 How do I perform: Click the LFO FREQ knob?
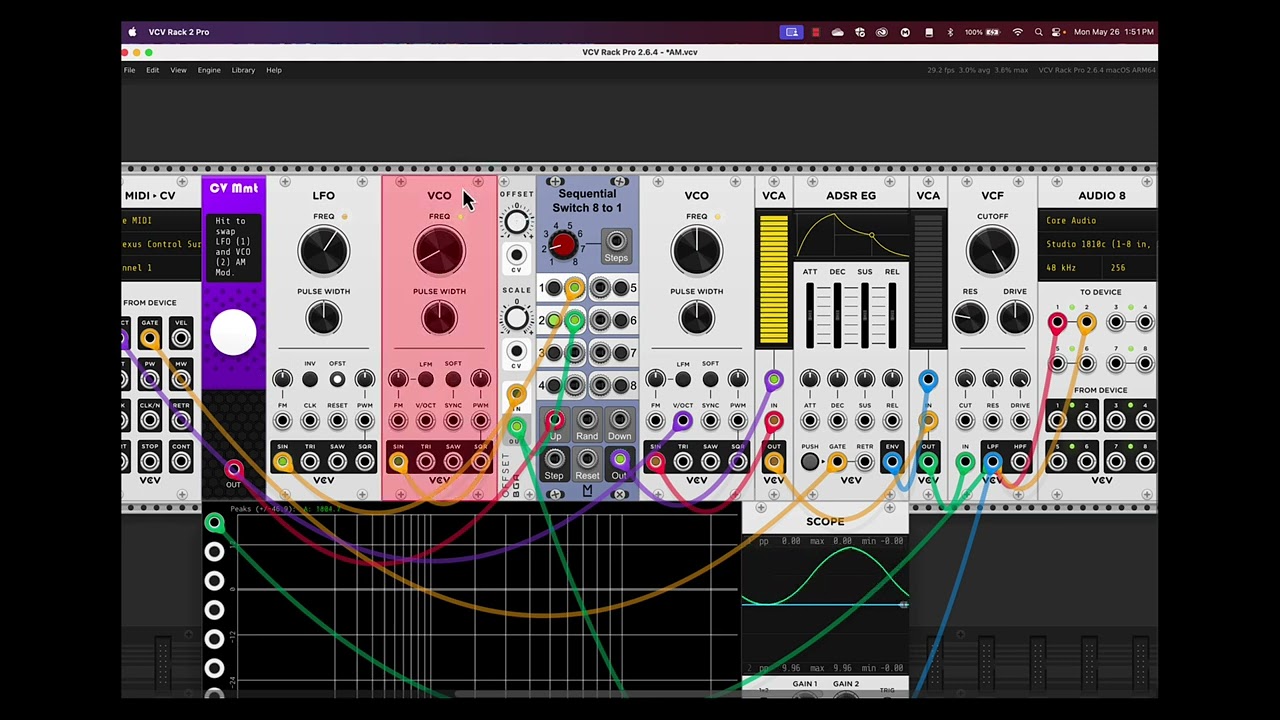323,250
